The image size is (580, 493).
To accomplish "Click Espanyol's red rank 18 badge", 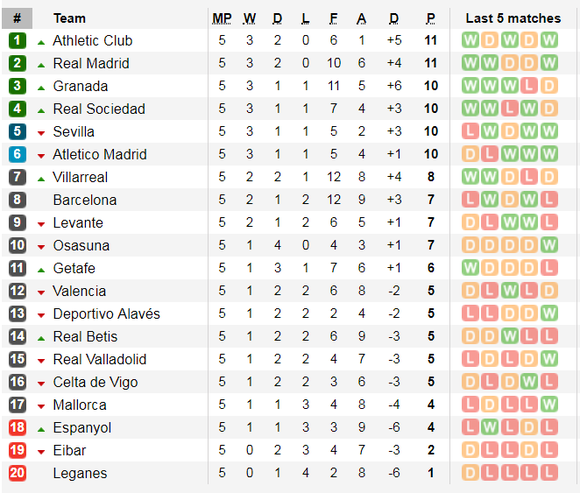I will (17, 428).
